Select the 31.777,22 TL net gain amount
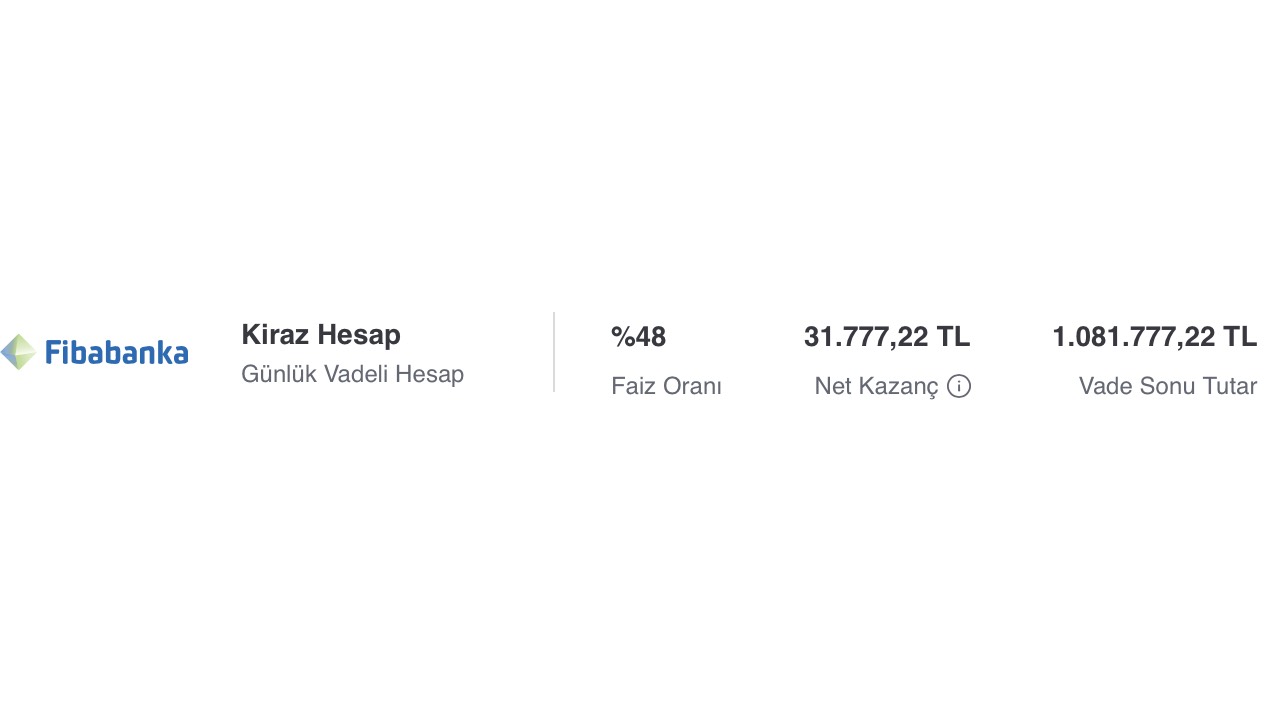 (x=887, y=337)
